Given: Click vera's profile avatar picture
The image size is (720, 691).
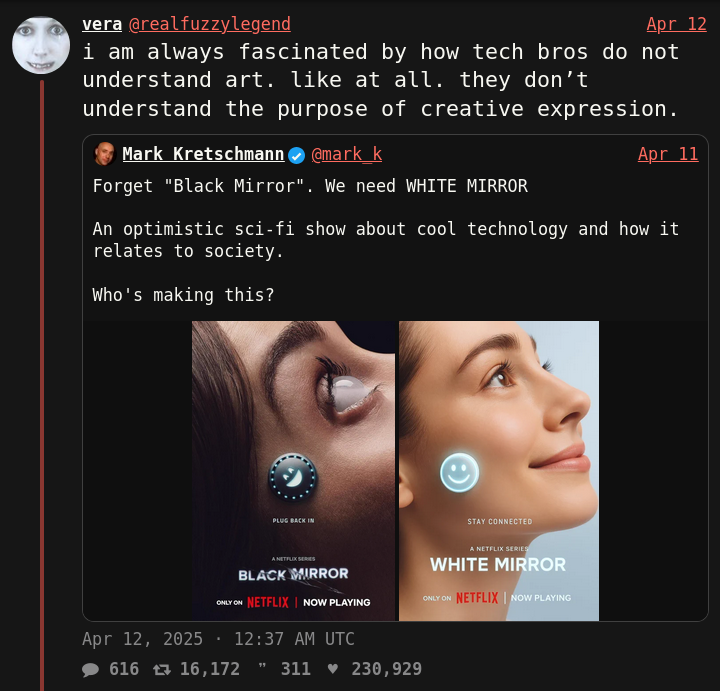Looking at the screenshot, I should pos(41,45).
